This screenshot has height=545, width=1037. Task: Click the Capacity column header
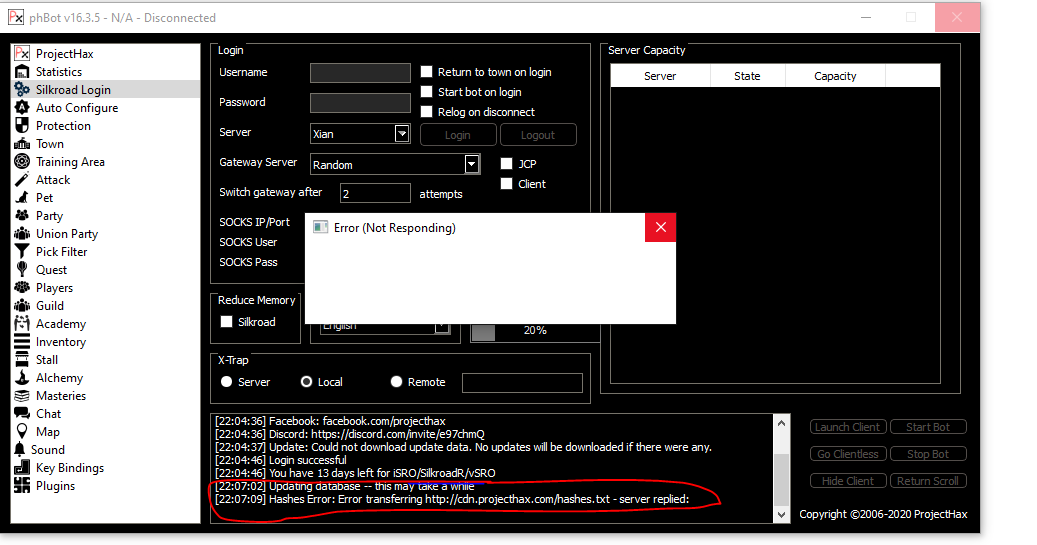[835, 76]
